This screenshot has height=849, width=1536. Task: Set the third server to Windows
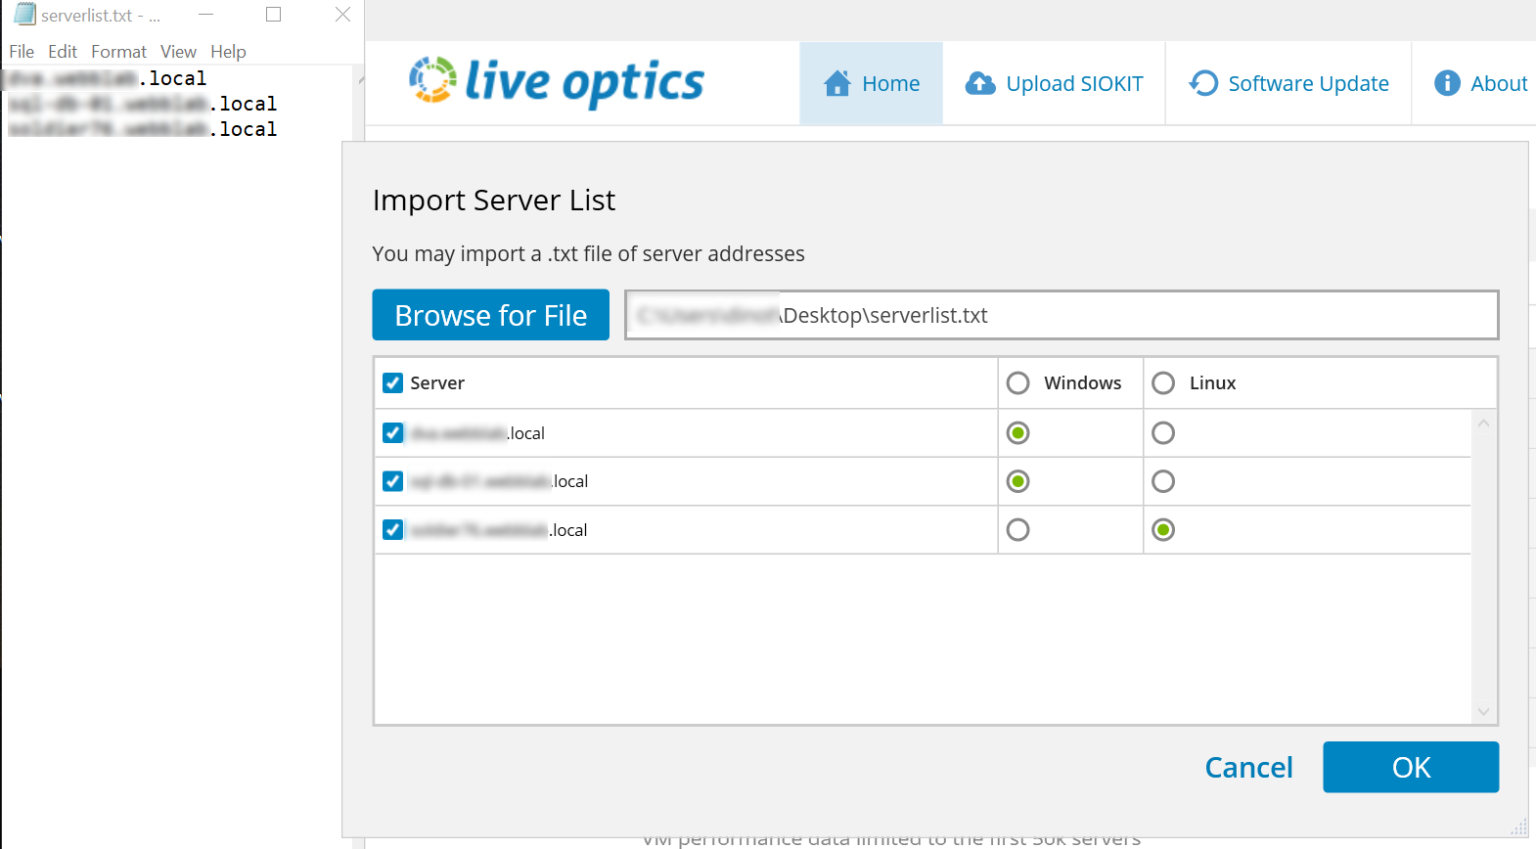coord(1017,529)
